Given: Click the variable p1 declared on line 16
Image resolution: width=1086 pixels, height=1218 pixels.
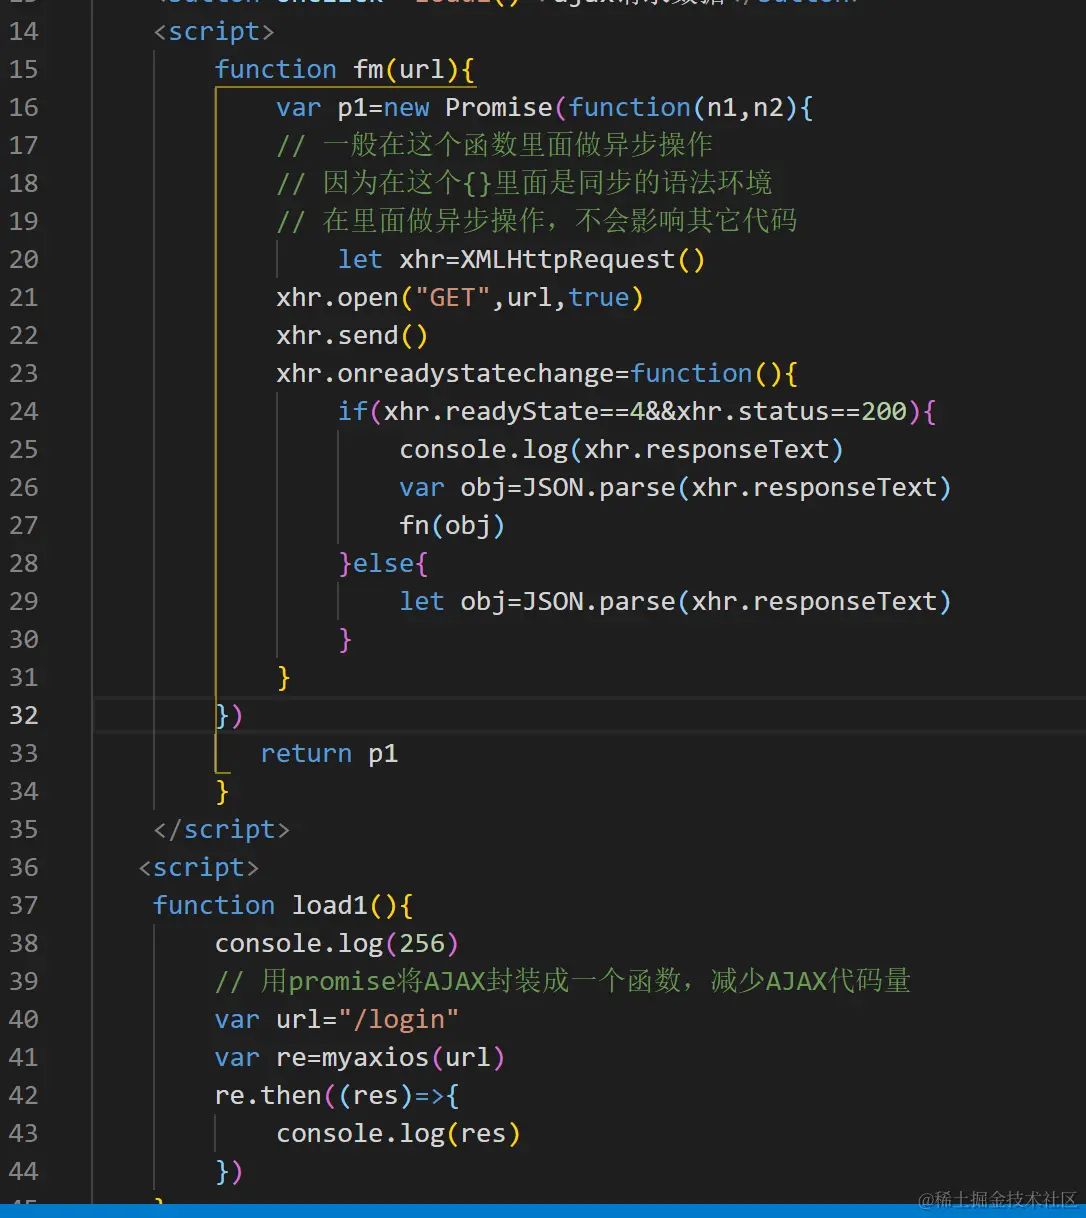Looking at the screenshot, I should pyautogui.click(x=353, y=107).
